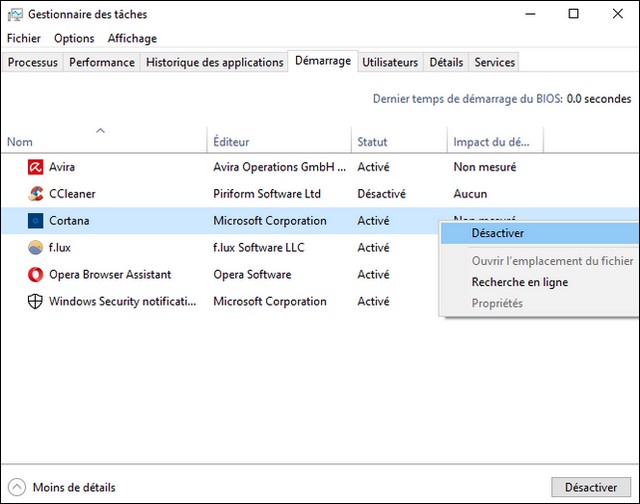This screenshot has width=640, height=504.
Task: Click the Cortana blue square icon
Action: pyautogui.click(x=36, y=221)
